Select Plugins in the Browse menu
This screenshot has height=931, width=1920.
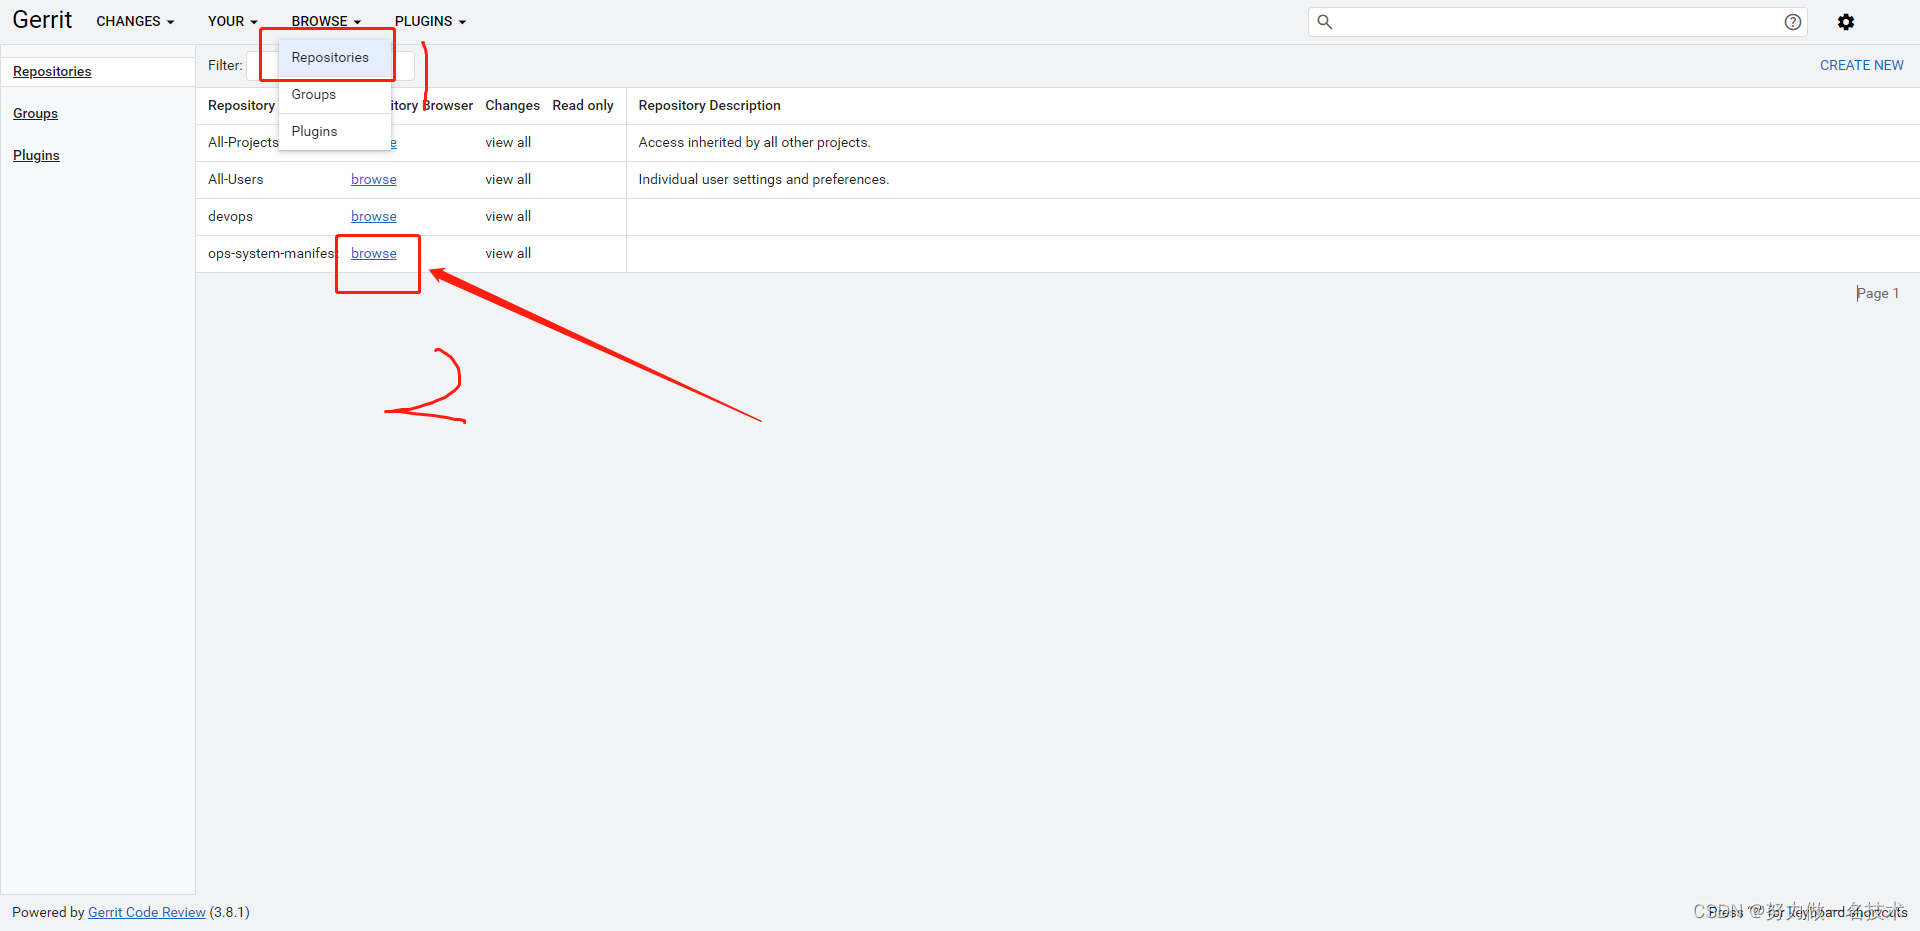pyautogui.click(x=335, y=131)
